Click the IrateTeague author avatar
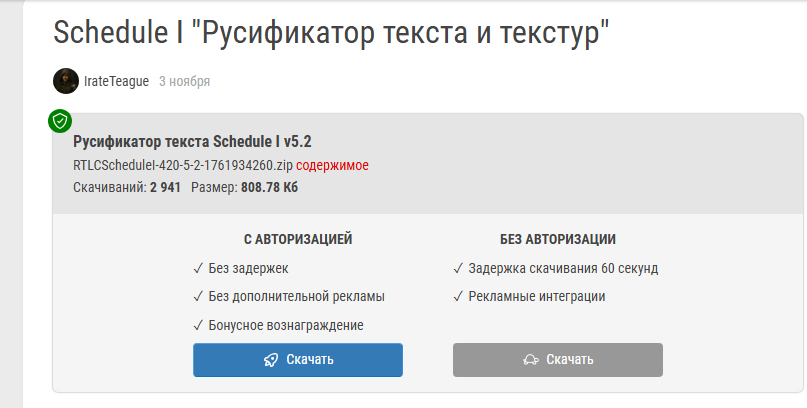Screen dimensions: 807x408 [x=66, y=81]
